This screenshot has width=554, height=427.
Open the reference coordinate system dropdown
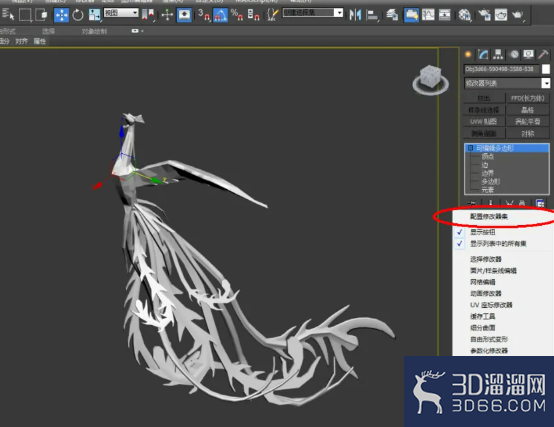[121, 13]
